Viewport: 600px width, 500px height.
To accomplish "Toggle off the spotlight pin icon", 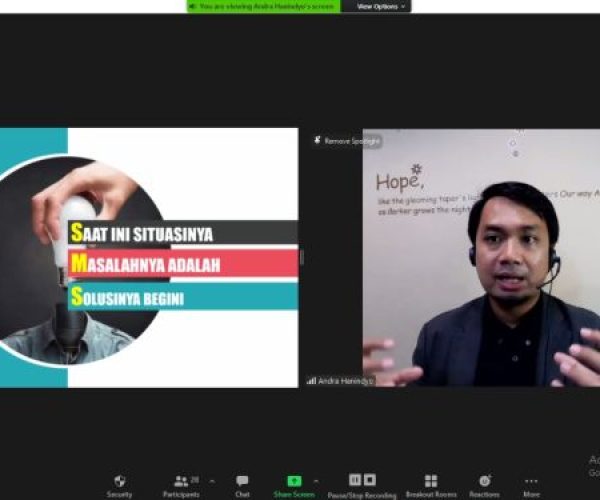I will click(316, 141).
